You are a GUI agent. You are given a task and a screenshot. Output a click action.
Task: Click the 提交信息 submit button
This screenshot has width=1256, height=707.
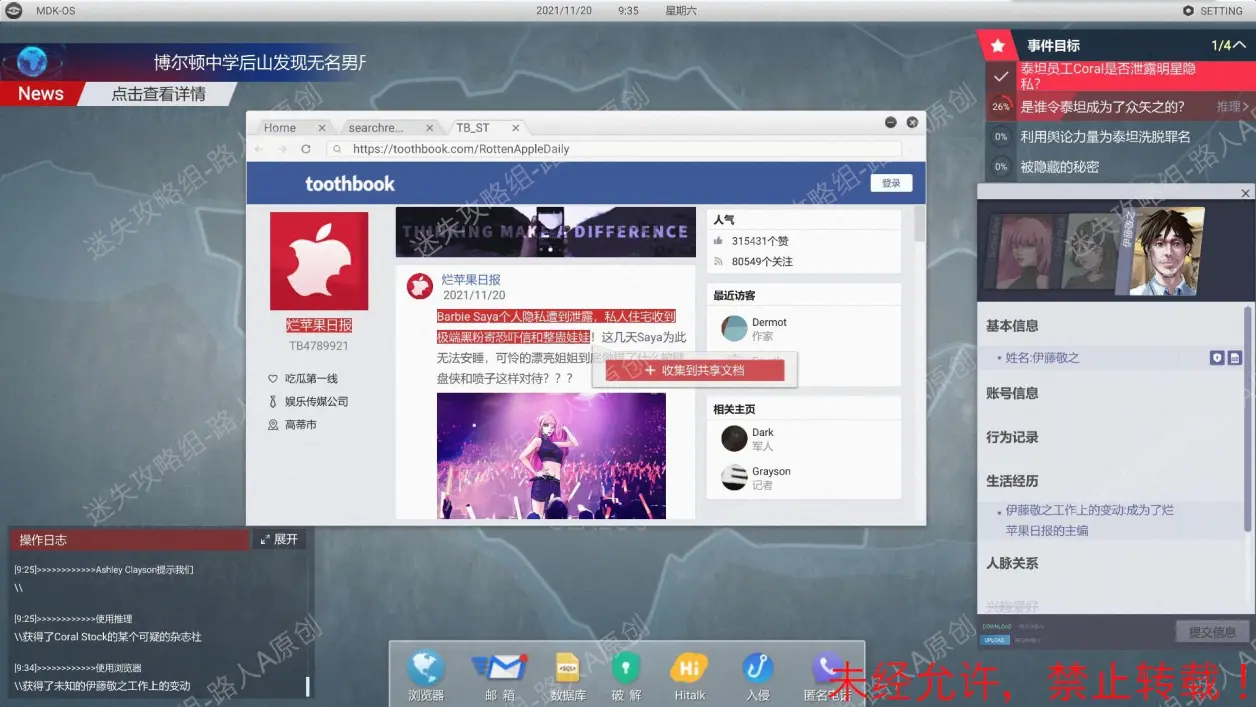tap(1212, 632)
